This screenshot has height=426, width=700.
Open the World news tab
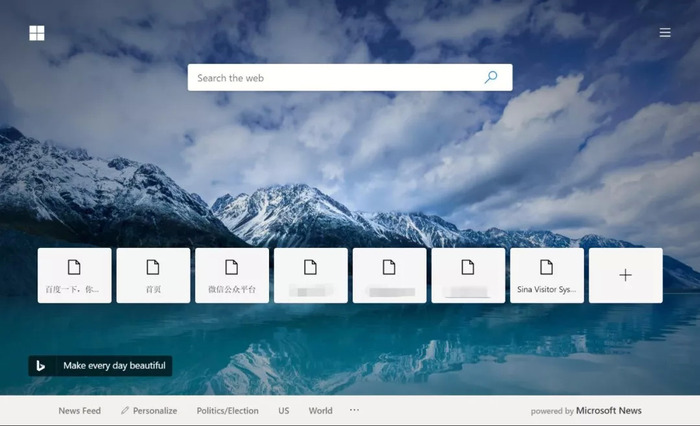[x=321, y=410]
